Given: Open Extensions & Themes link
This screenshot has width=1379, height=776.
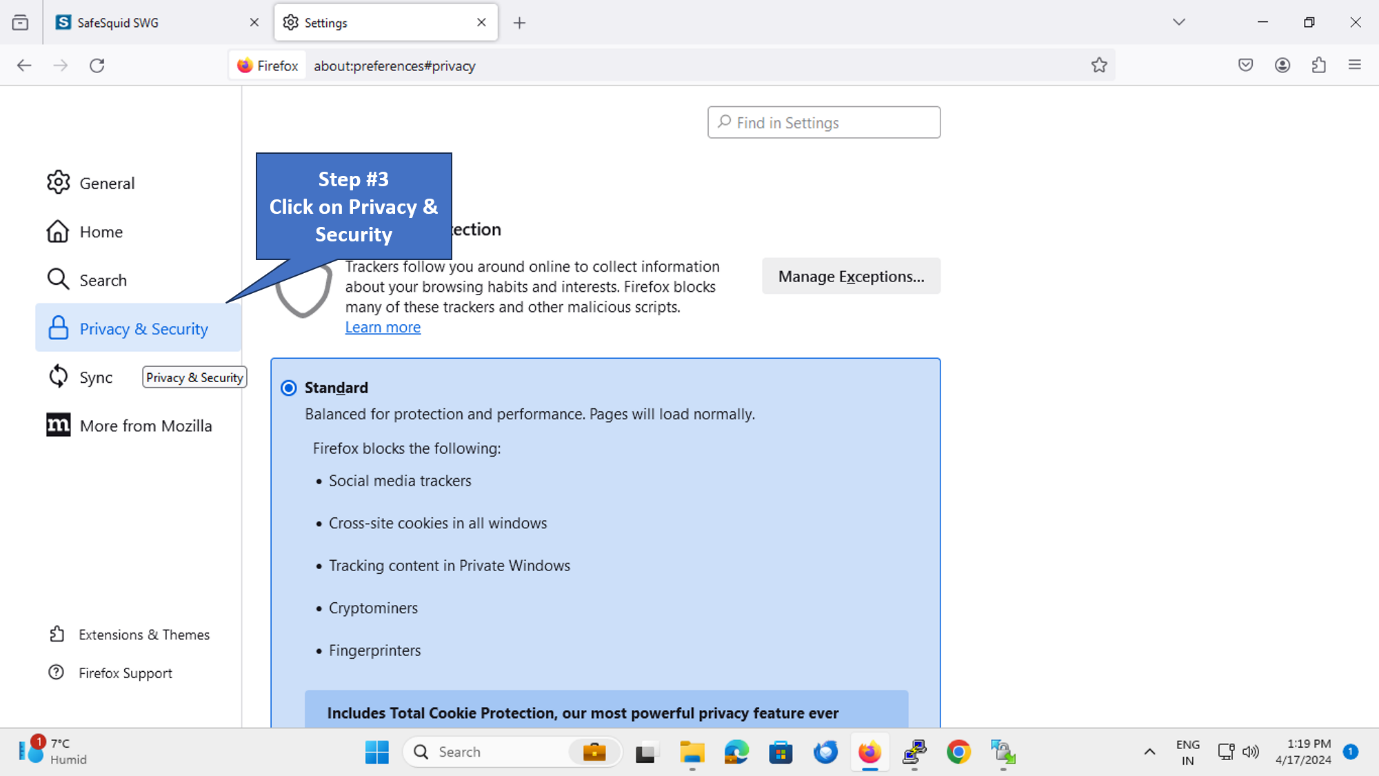Looking at the screenshot, I should [143, 635].
